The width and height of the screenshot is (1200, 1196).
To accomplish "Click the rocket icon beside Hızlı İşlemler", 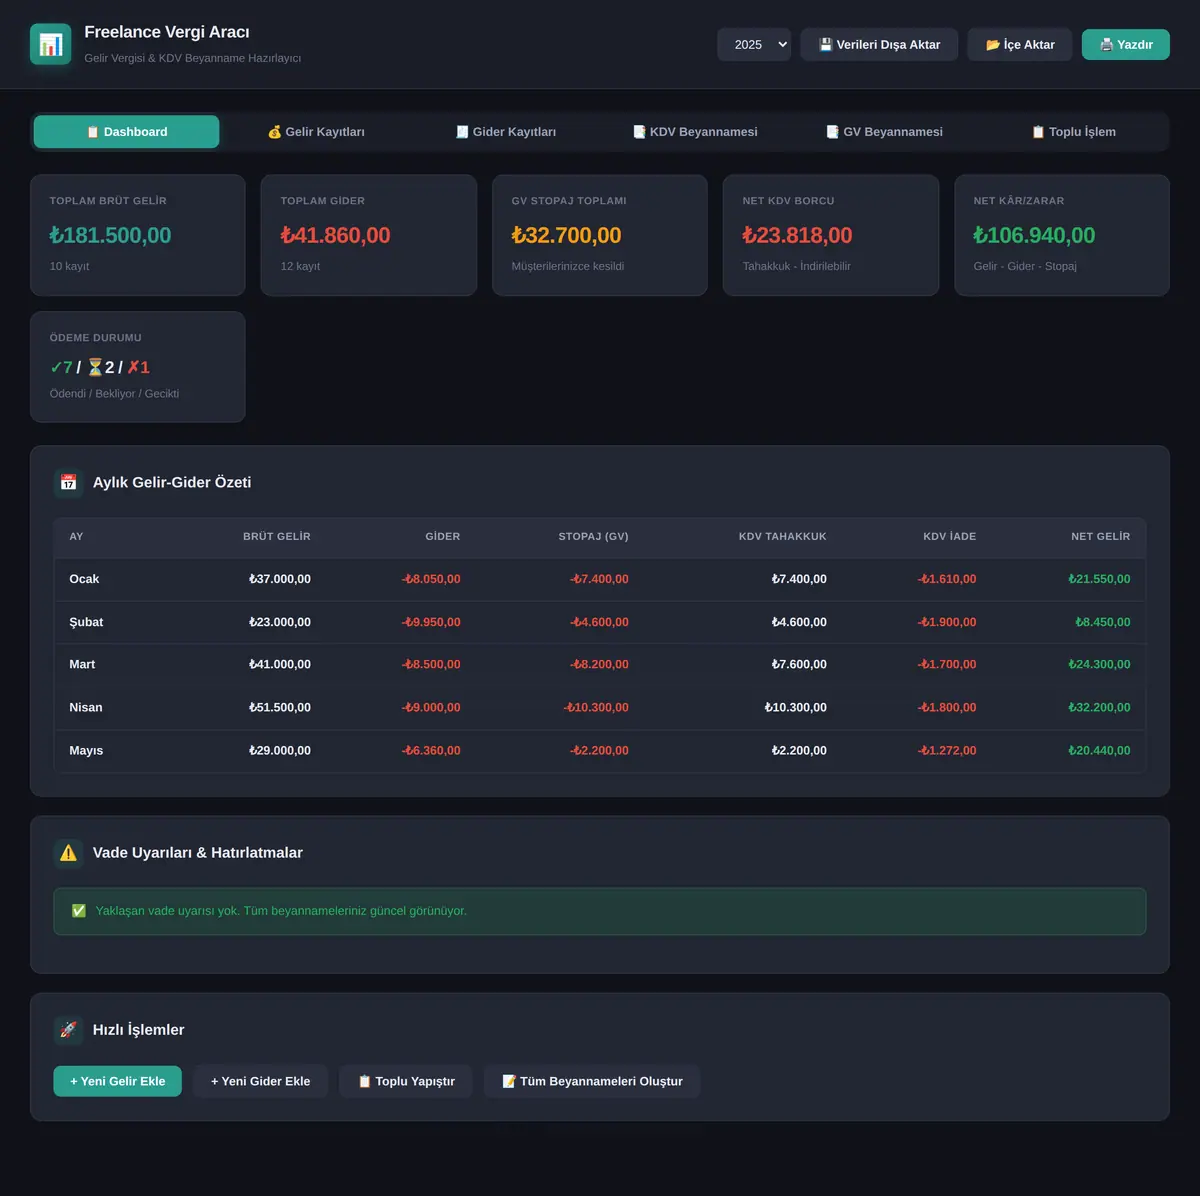I will coord(68,1030).
